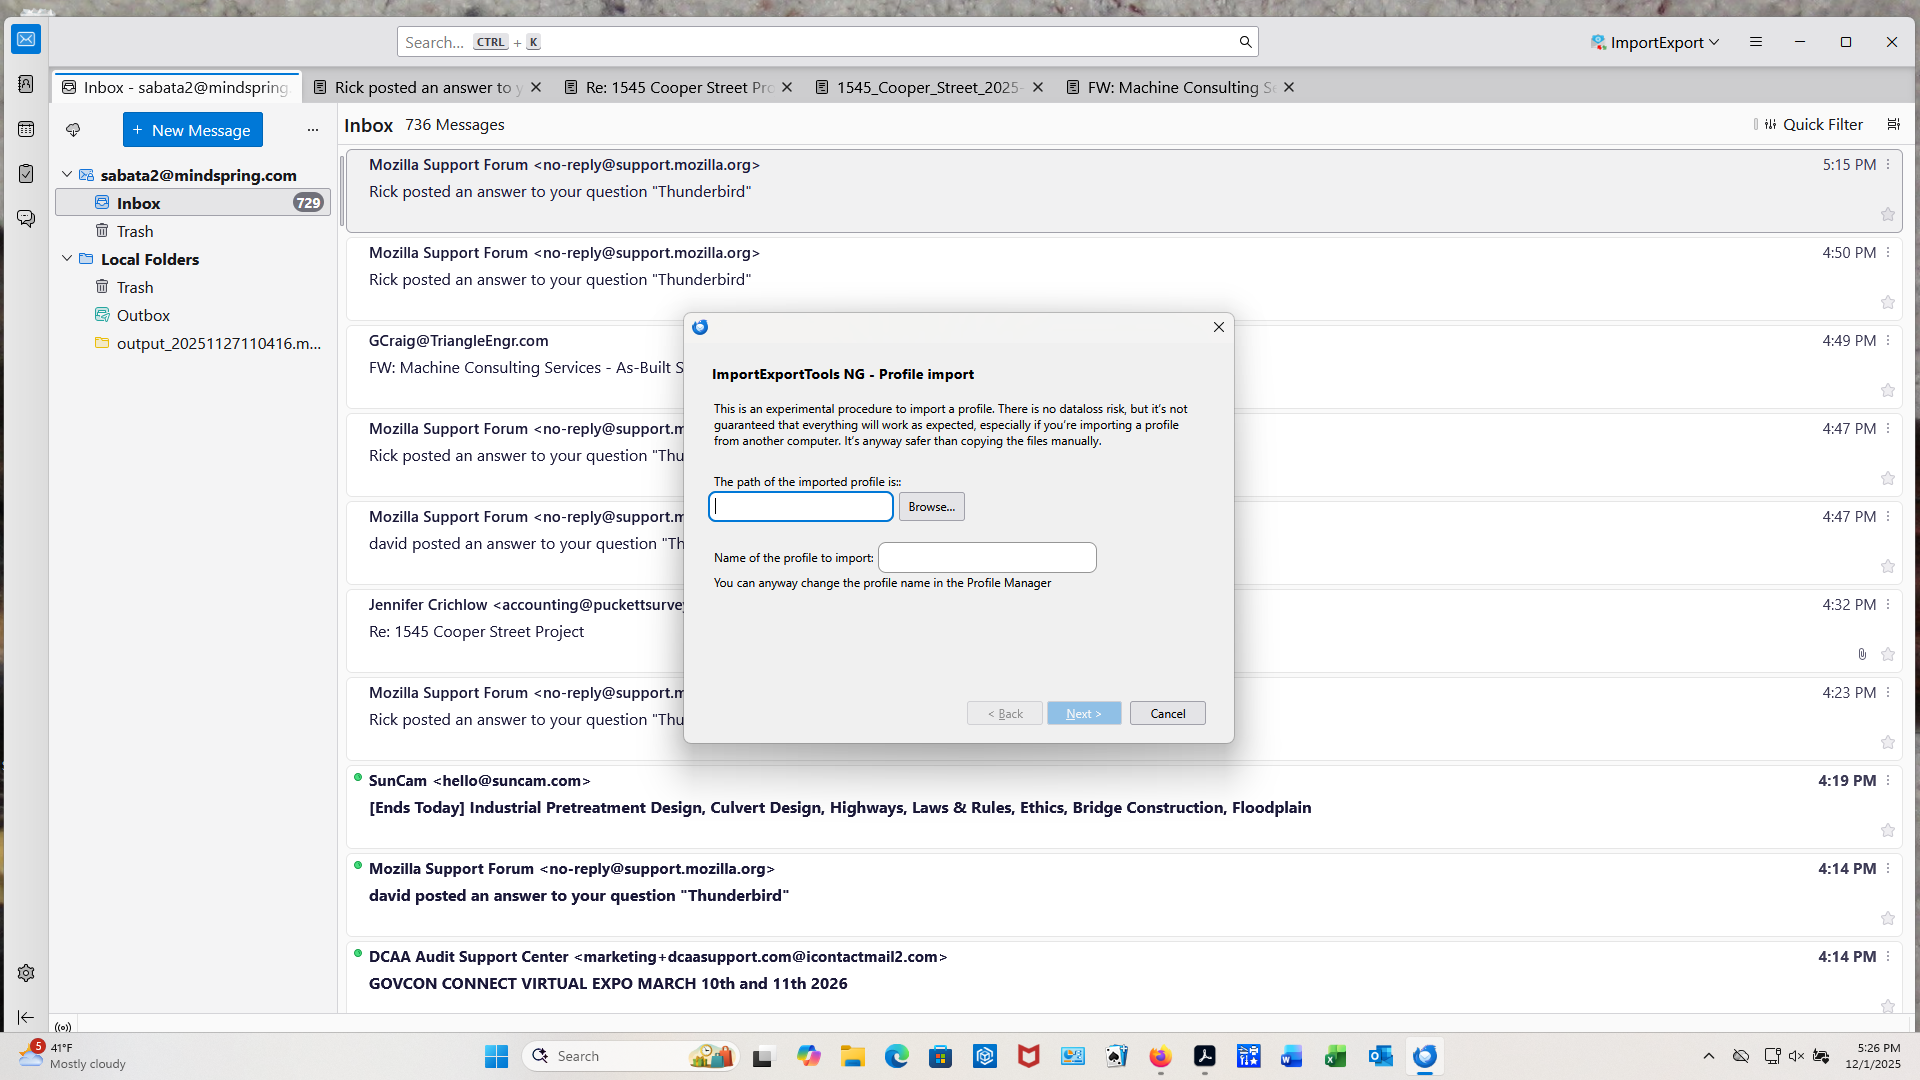Collapse the spaces toolbar with the arrow icon
The image size is (1920, 1080).
[x=26, y=1017]
